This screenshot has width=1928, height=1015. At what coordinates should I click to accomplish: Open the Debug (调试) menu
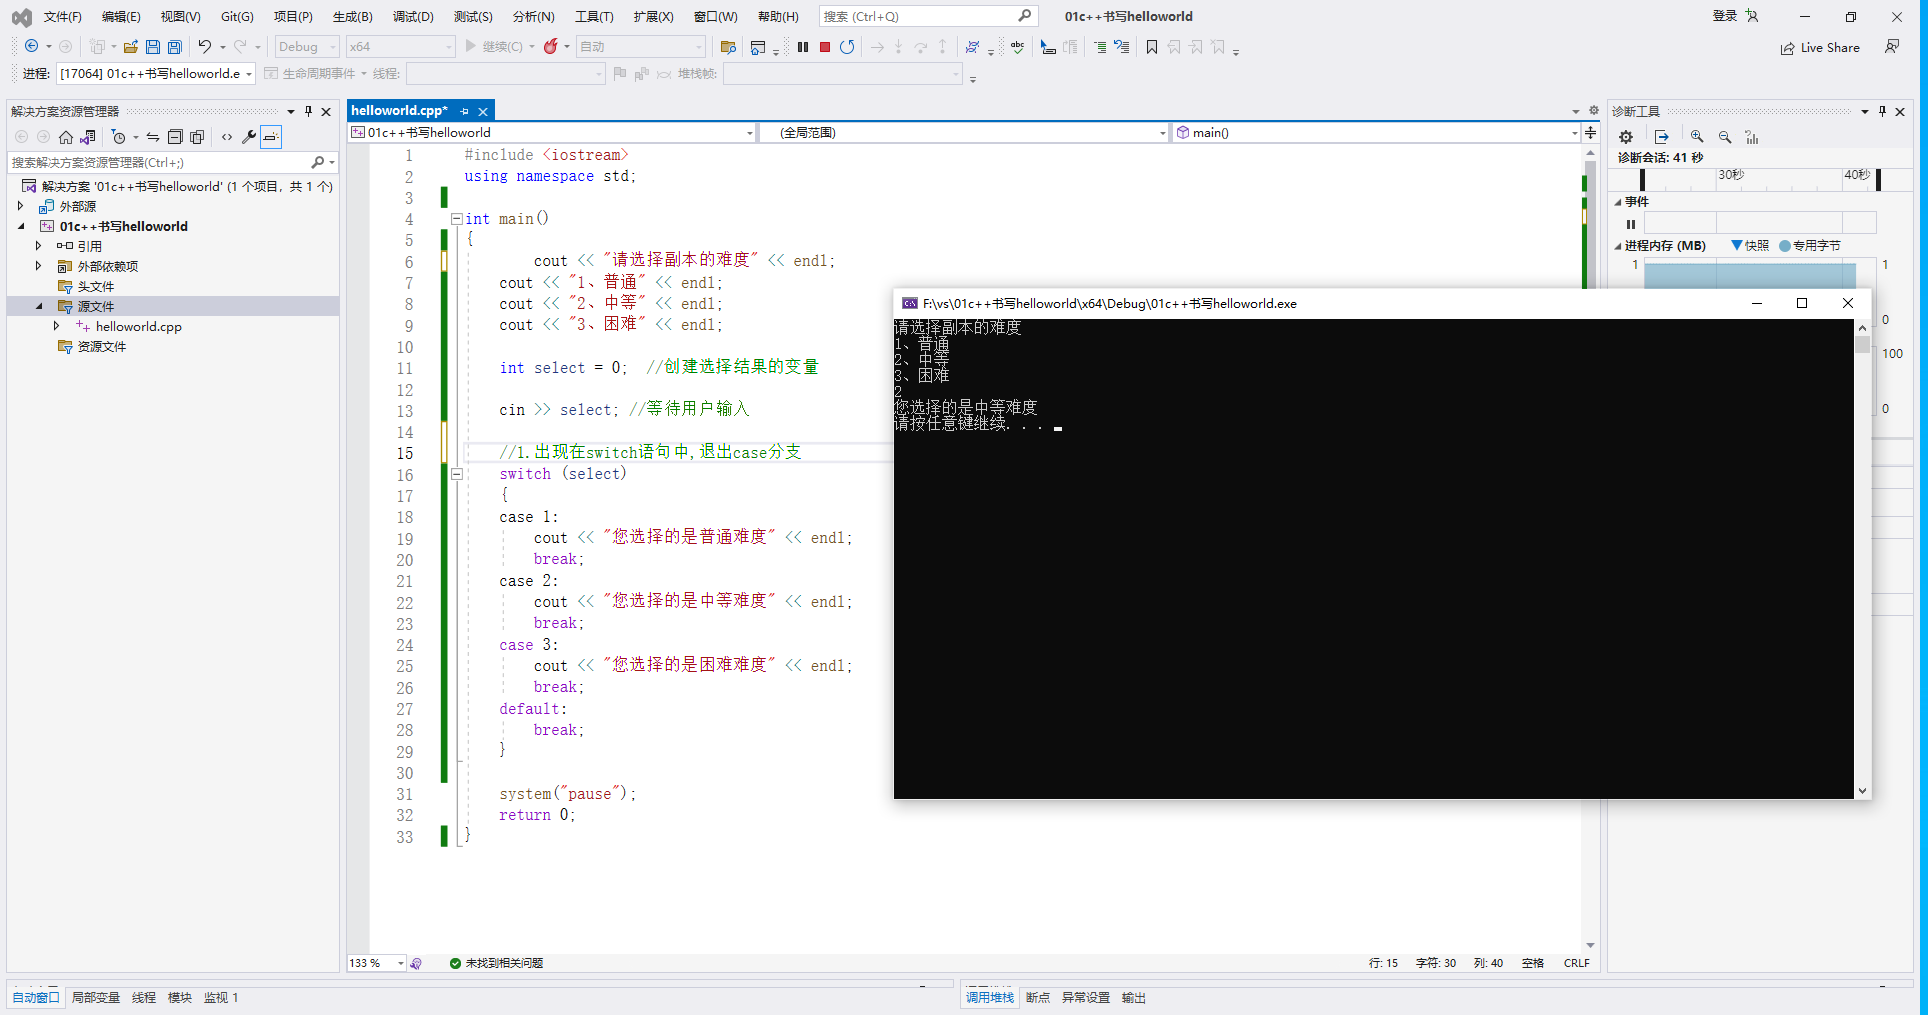[413, 16]
